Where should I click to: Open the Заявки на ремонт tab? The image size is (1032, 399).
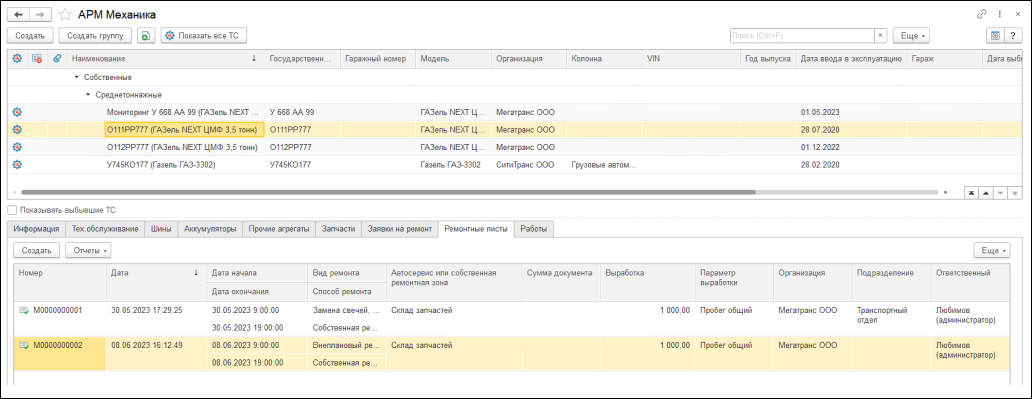[401, 228]
